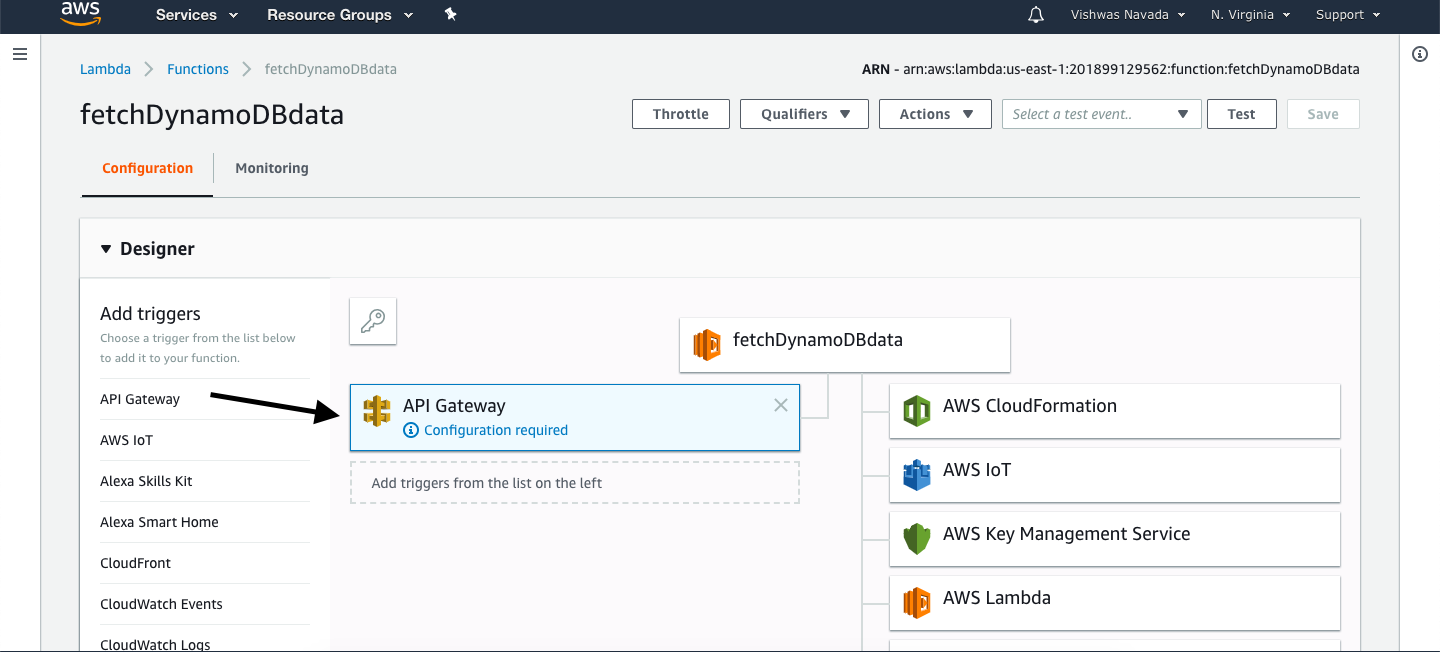
Task: Open the Services dropdown menu
Action: point(197,15)
